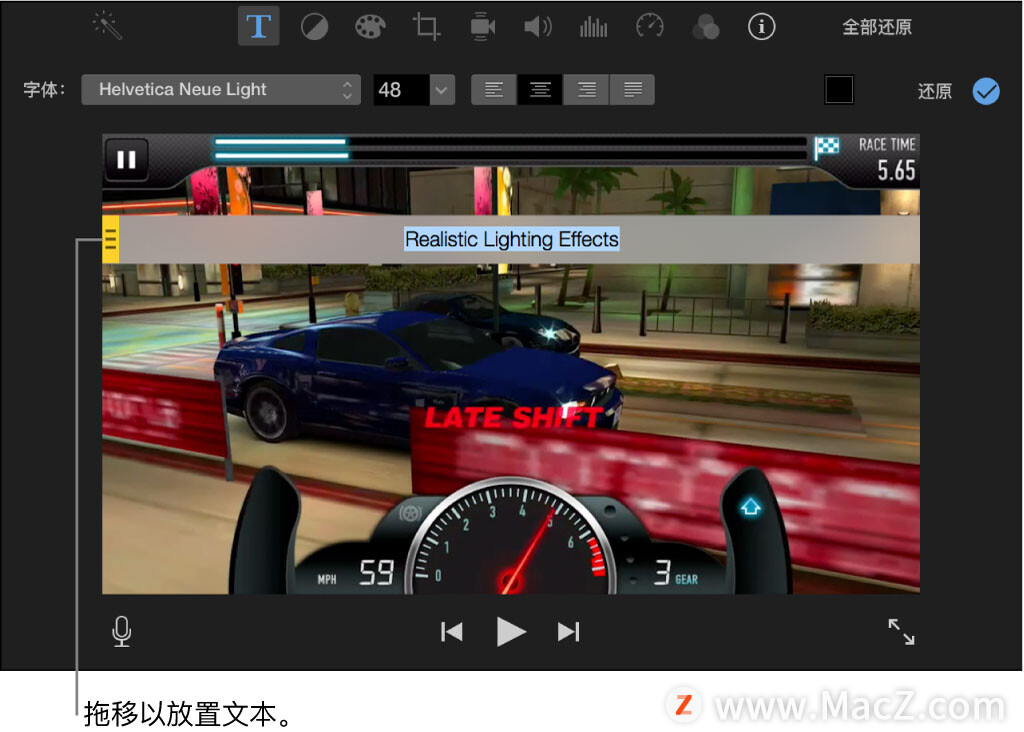
Task: Align text to the left
Action: click(494, 89)
